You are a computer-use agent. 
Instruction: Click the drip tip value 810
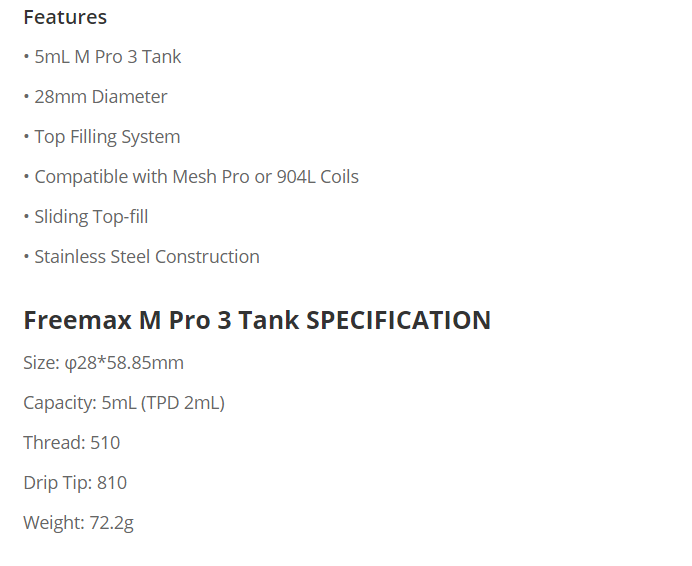pos(112,483)
